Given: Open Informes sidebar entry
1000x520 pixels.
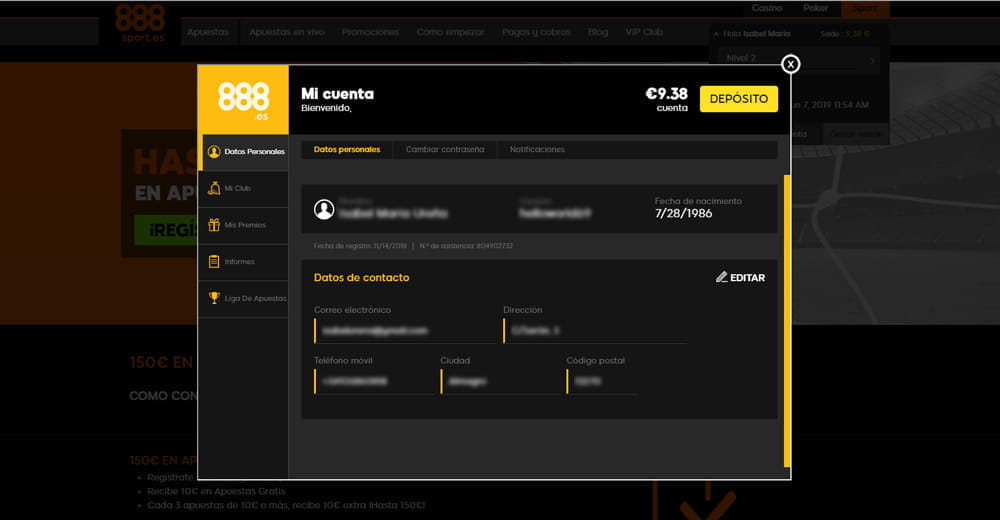Looking at the screenshot, I should (244, 262).
